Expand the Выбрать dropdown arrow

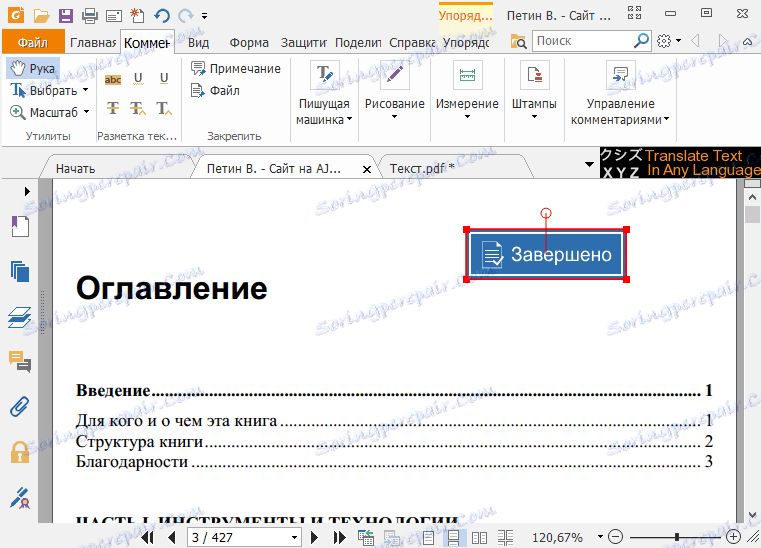(x=86, y=90)
